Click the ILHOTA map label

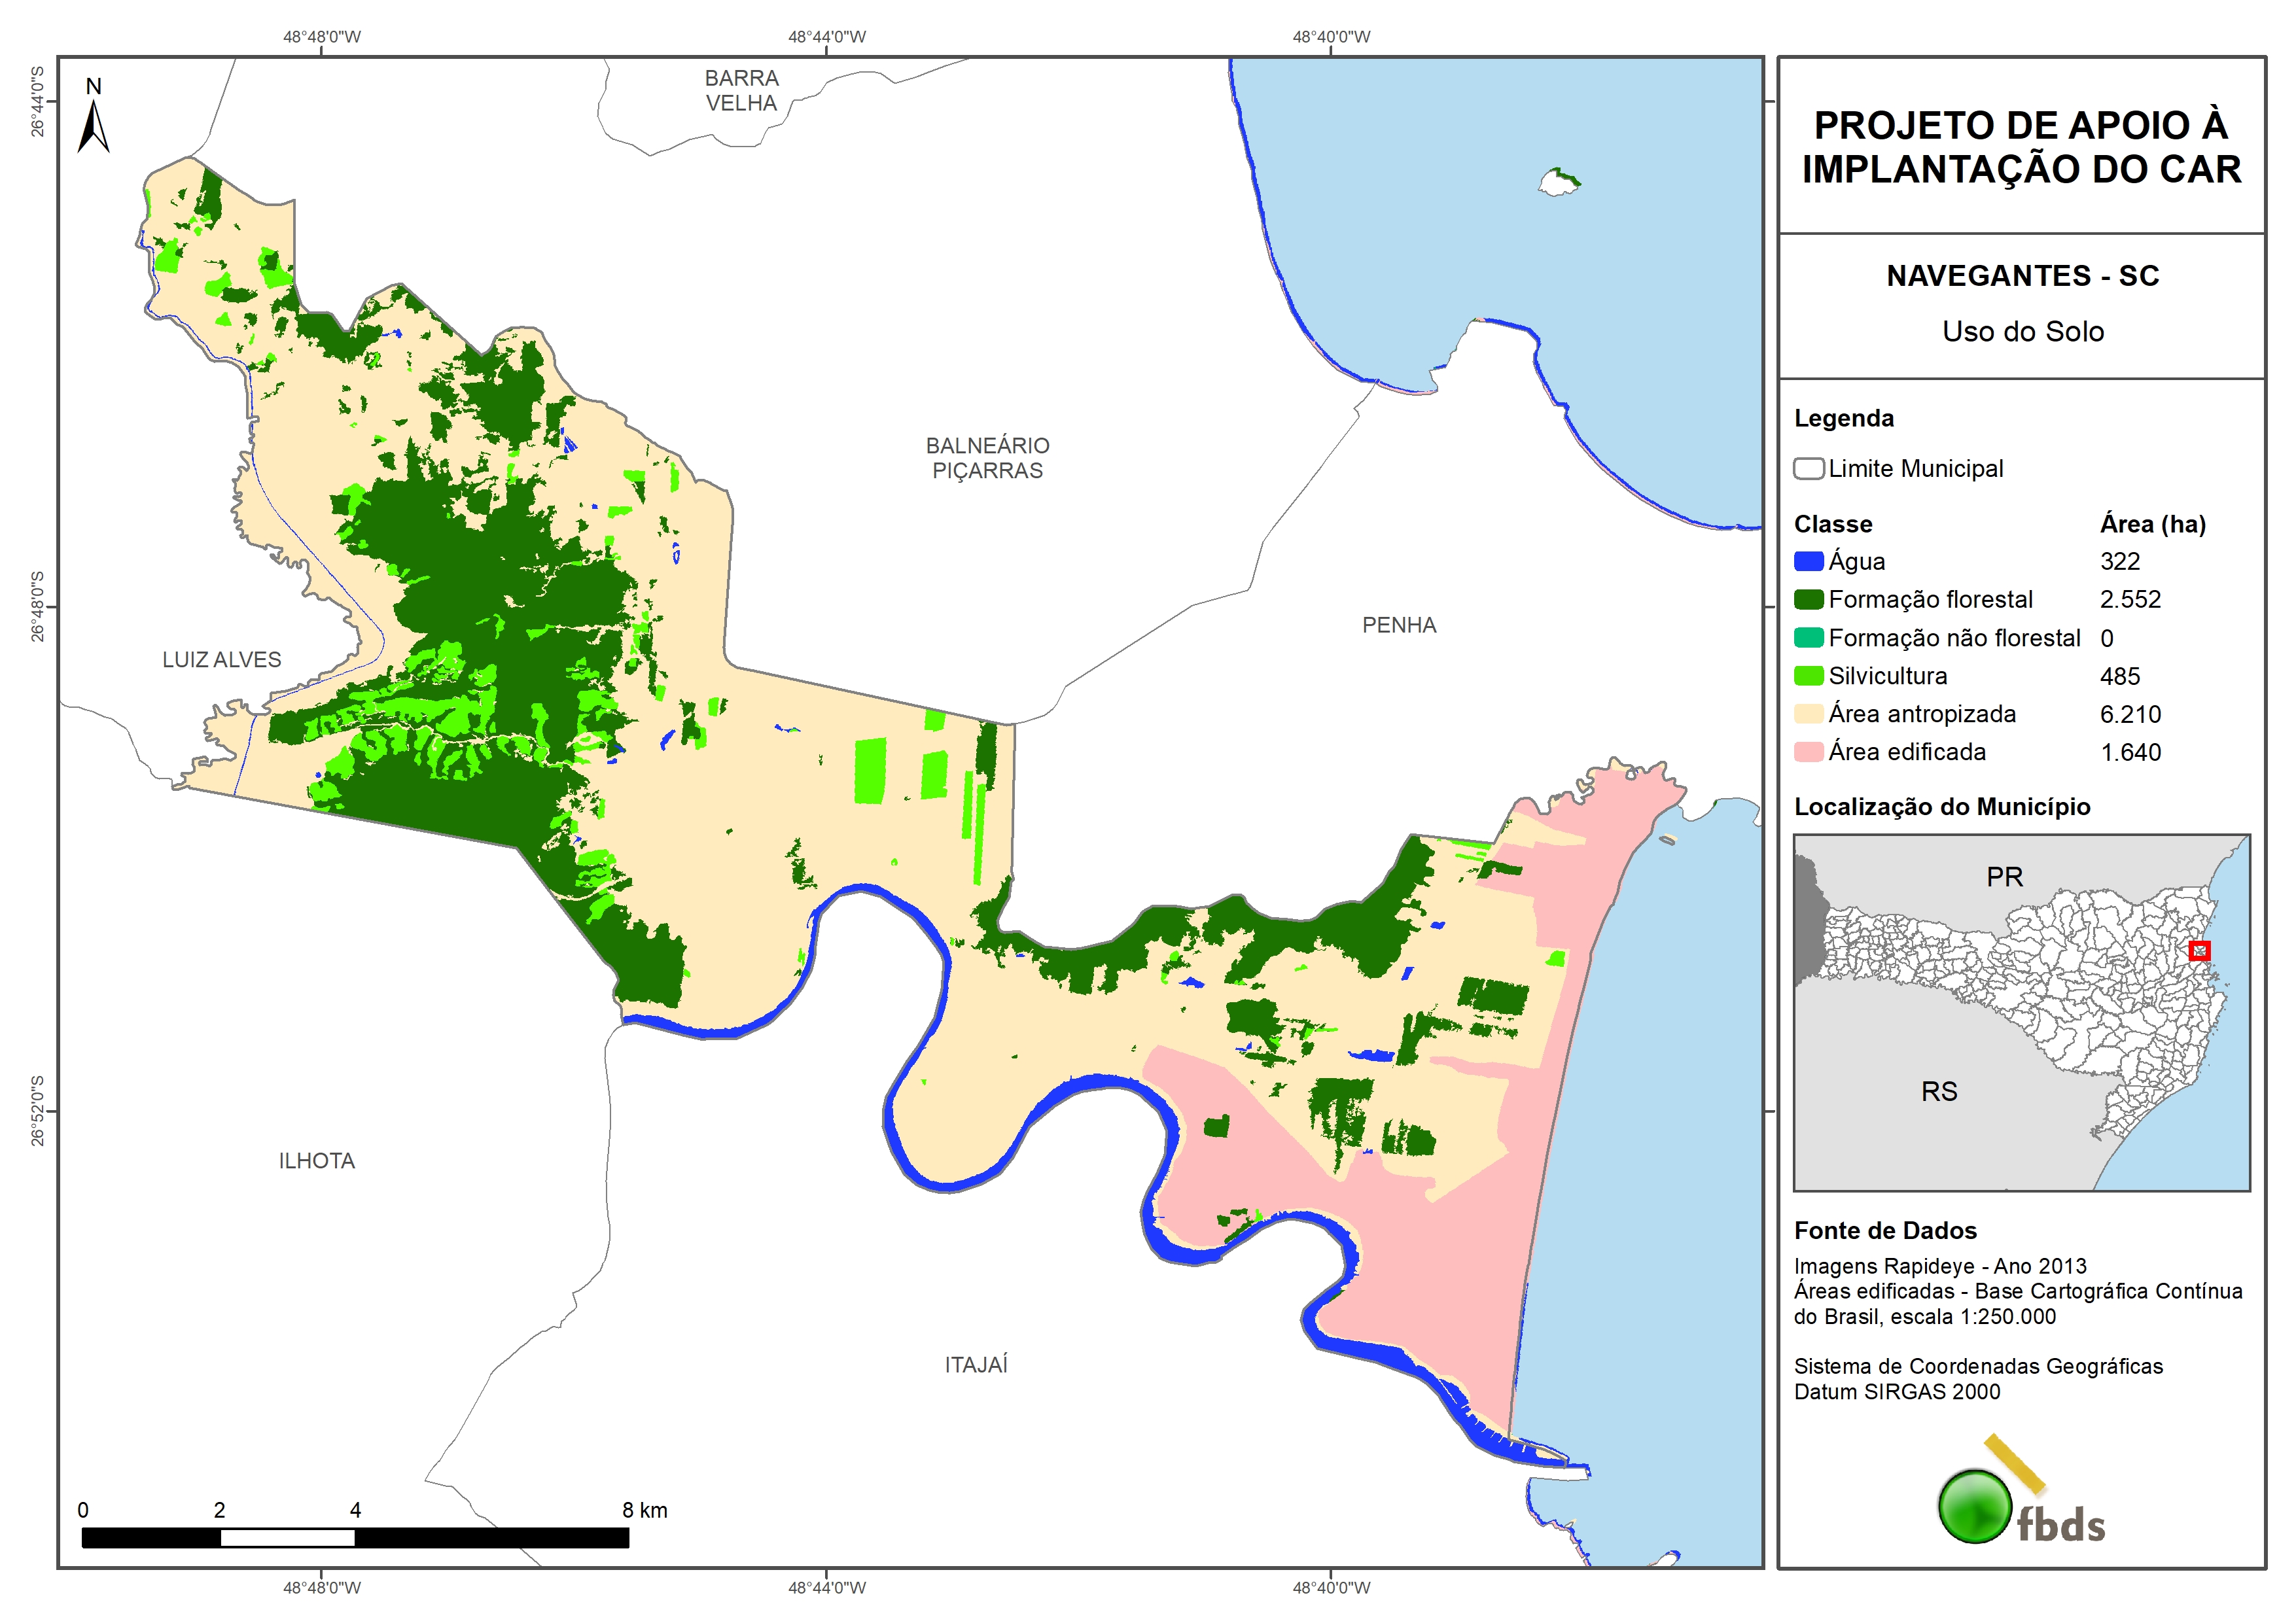(316, 1161)
